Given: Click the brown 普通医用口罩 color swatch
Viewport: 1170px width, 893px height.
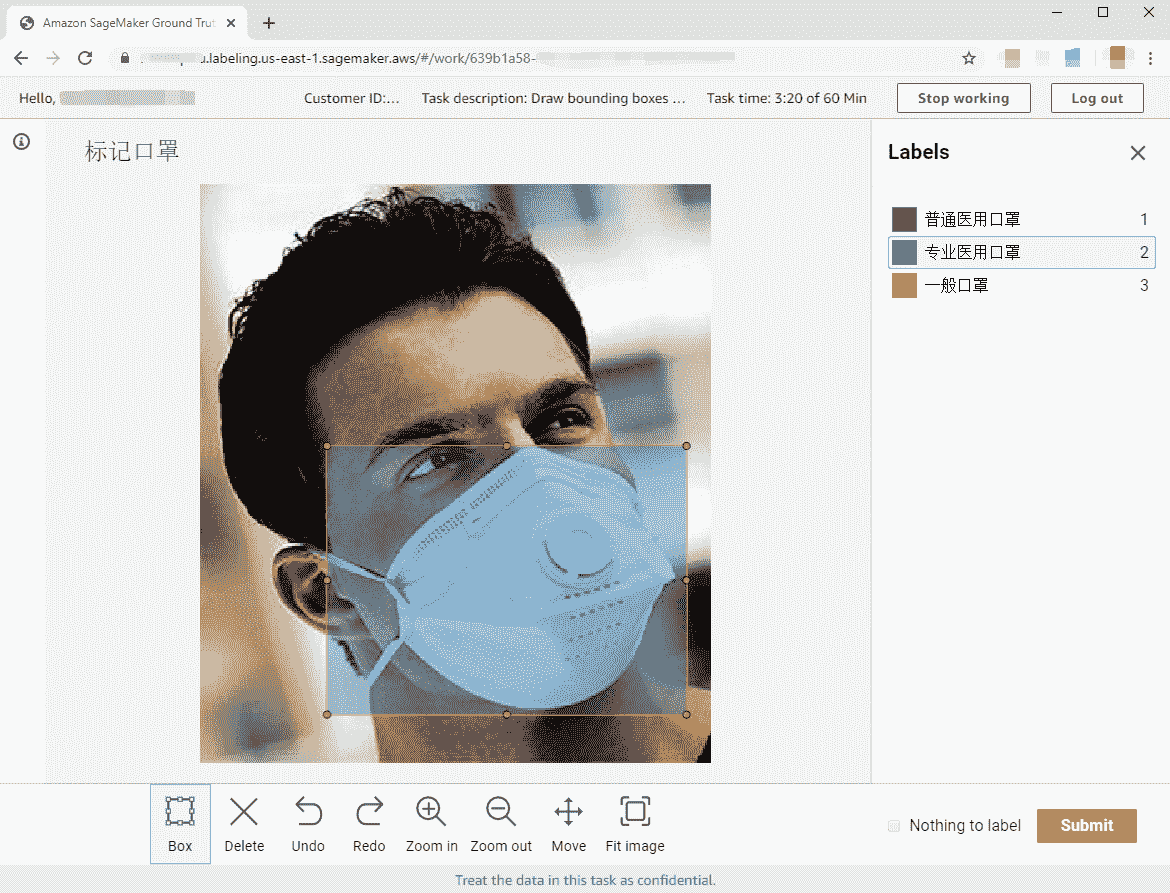Looking at the screenshot, I should 904,219.
